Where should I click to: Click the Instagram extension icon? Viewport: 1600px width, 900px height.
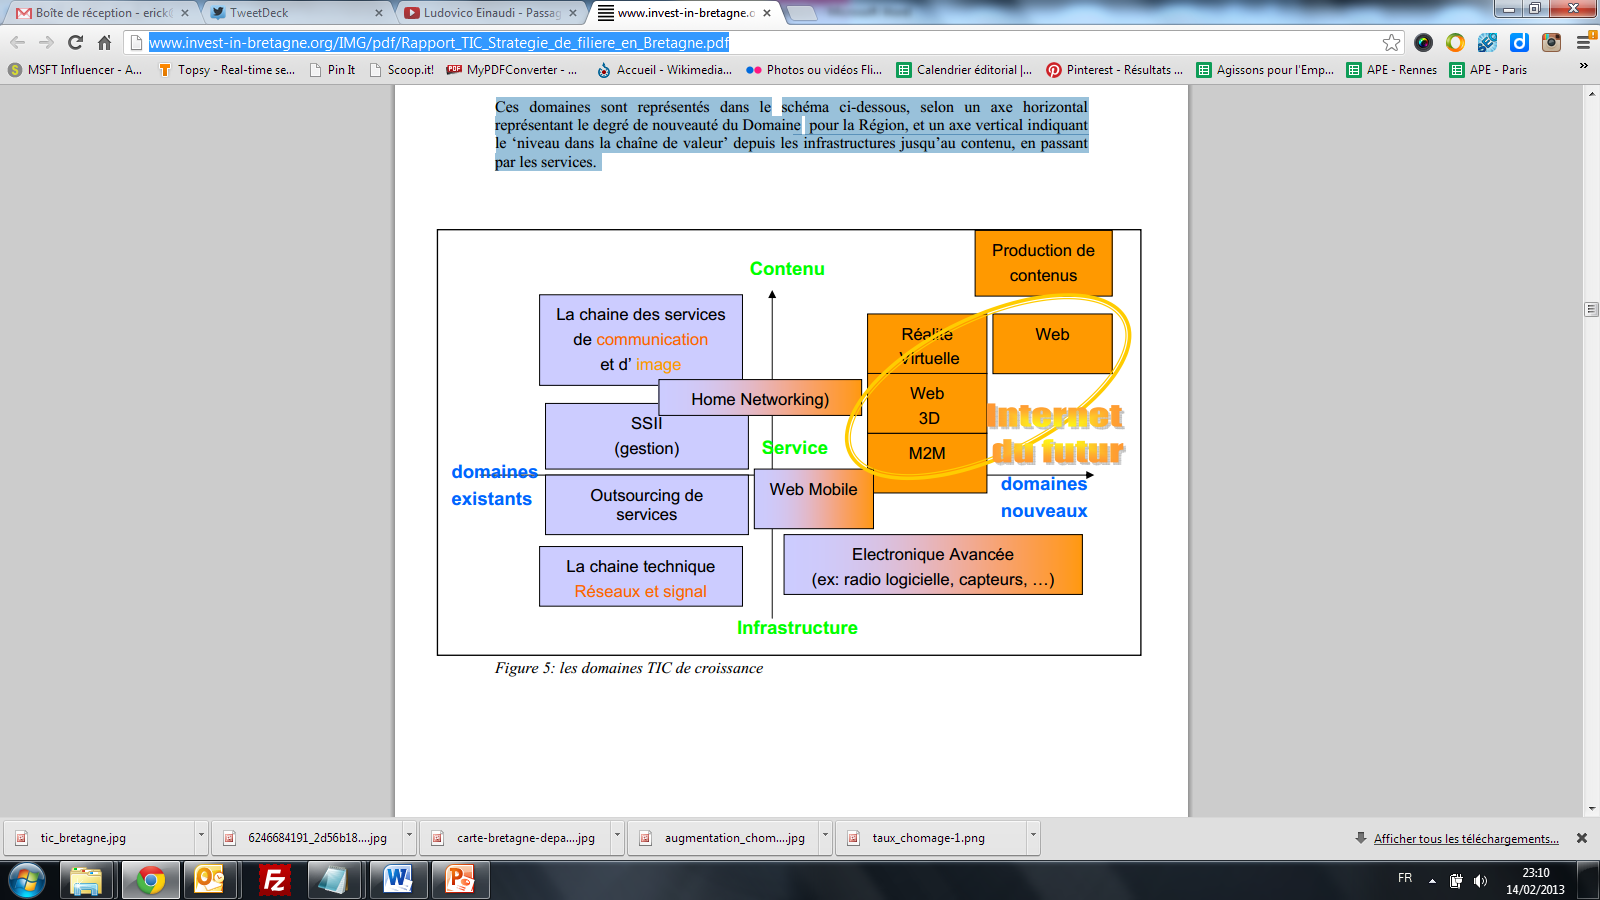[1551, 42]
